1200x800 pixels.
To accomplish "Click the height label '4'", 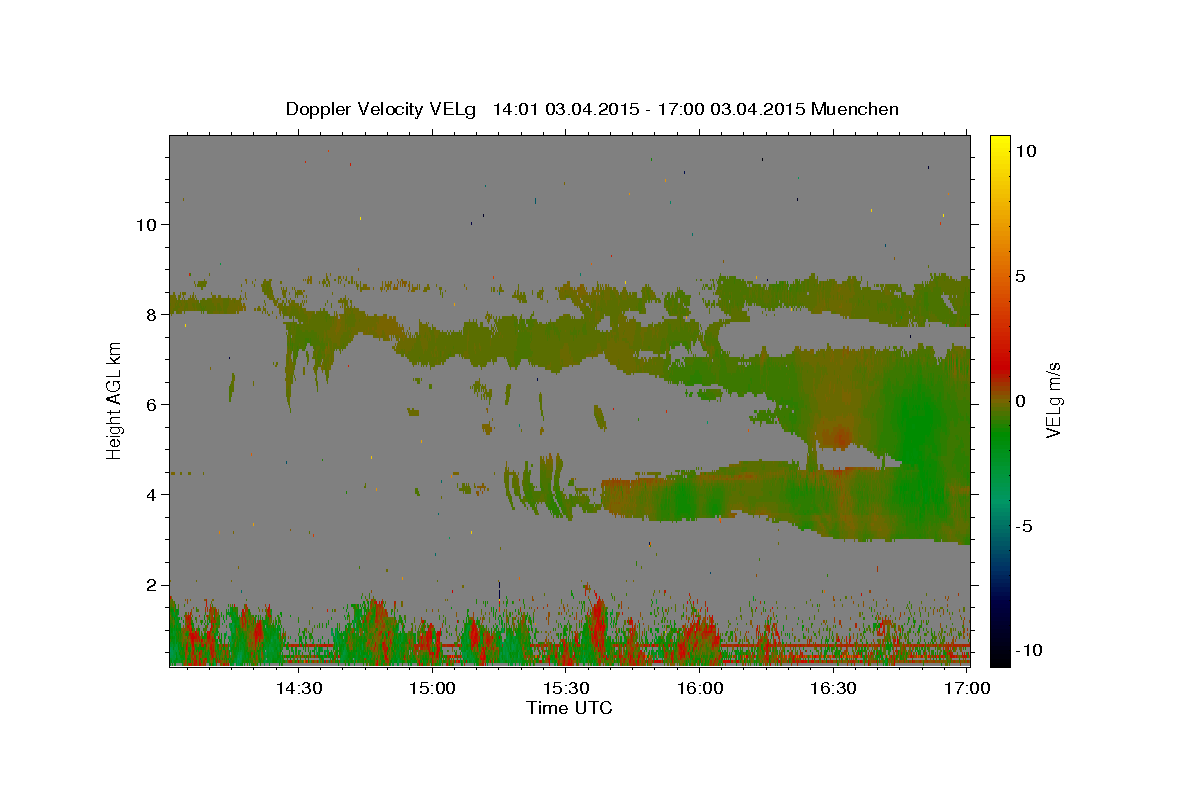I will 151,494.
